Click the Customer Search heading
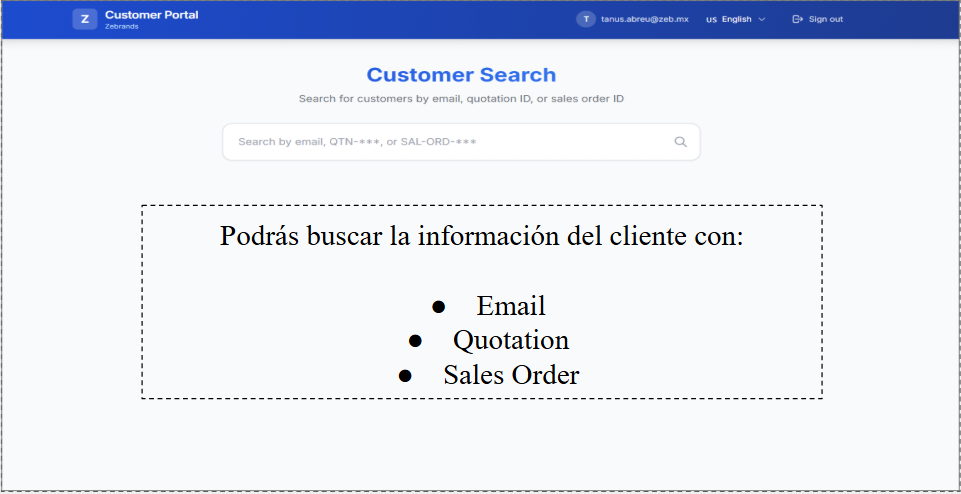 pos(461,75)
